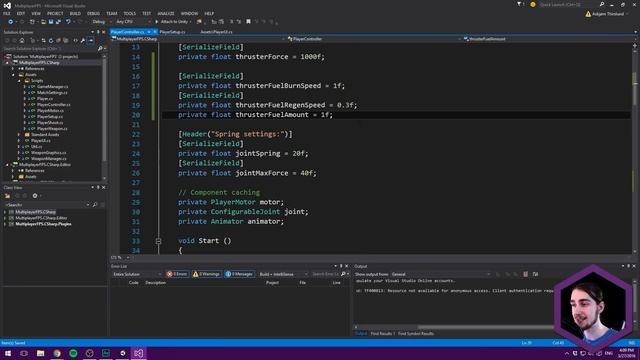Screen dimensions: 640x360
Task: Collapse the MultiplayerFPS.CSharp project node
Action: coord(7,62)
